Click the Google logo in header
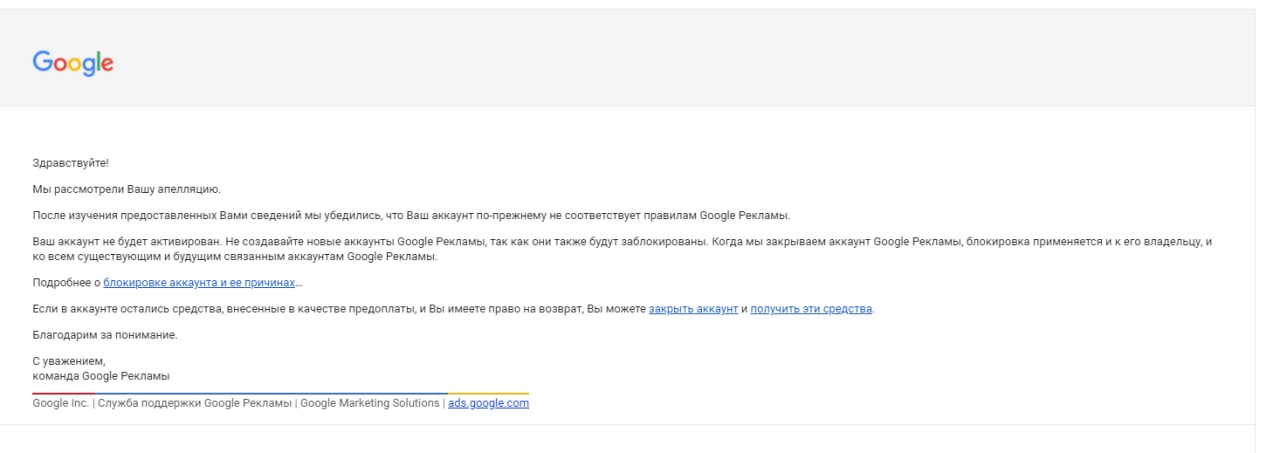Screen dimensions: 1280x453 click(x=73, y=62)
